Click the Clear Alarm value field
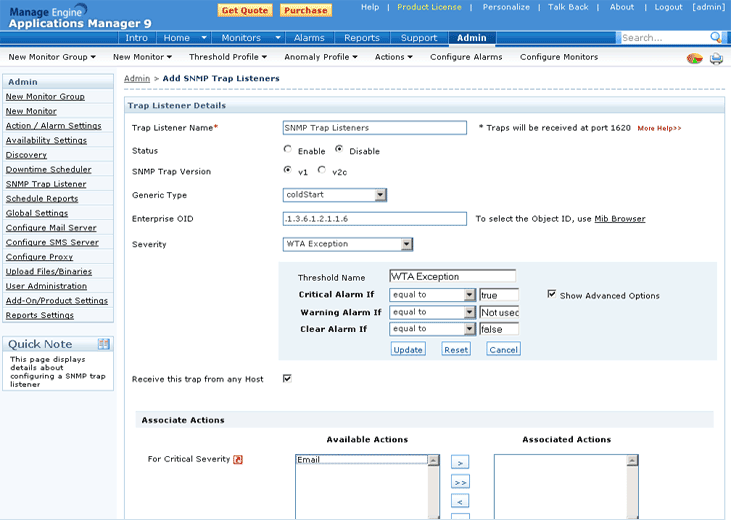Image resolution: width=731 pixels, height=520 pixels. tap(499, 329)
